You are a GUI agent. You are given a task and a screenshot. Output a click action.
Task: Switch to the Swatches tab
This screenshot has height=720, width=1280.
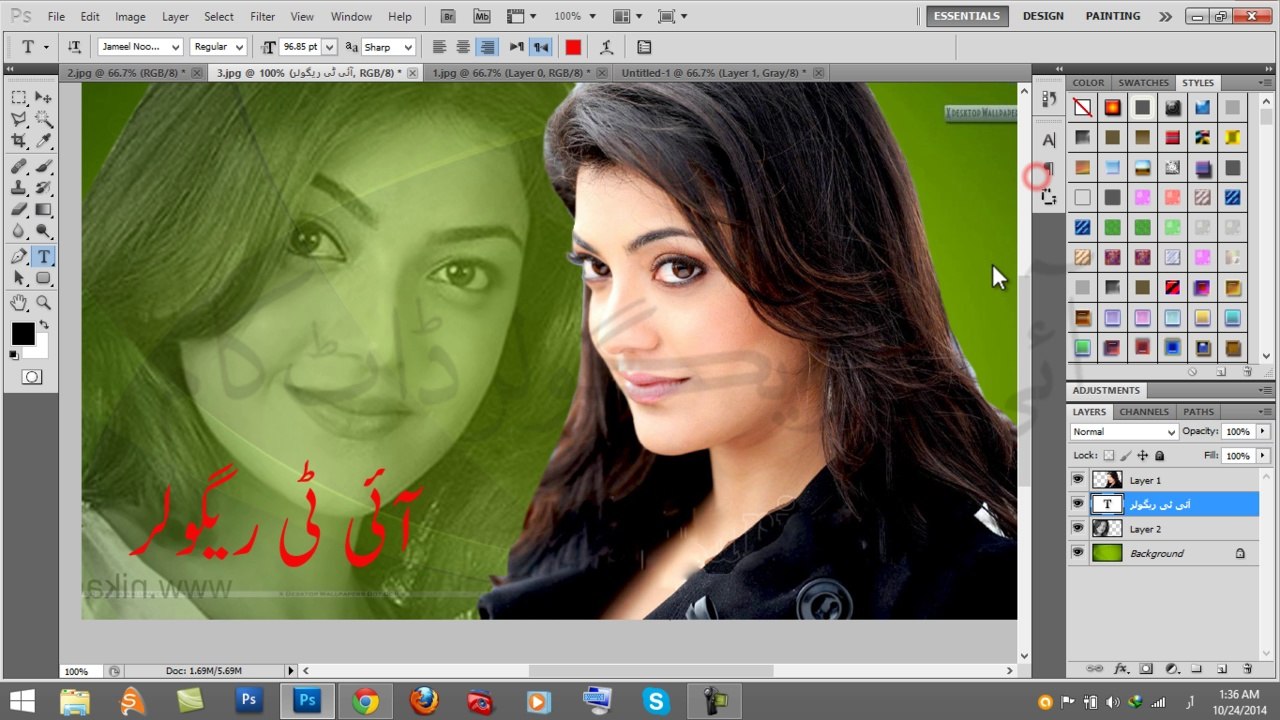coord(1143,83)
